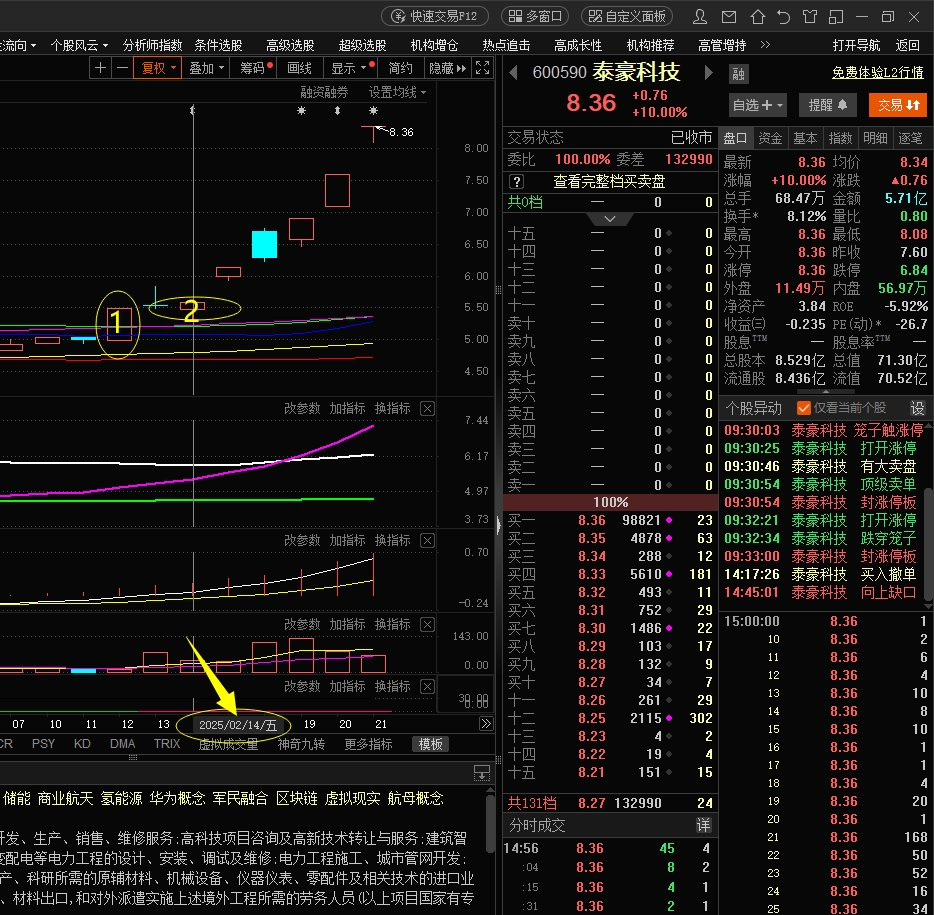The width and height of the screenshot is (934, 915).
Task: Open 更多指标 indicators list
Action: click(368, 744)
